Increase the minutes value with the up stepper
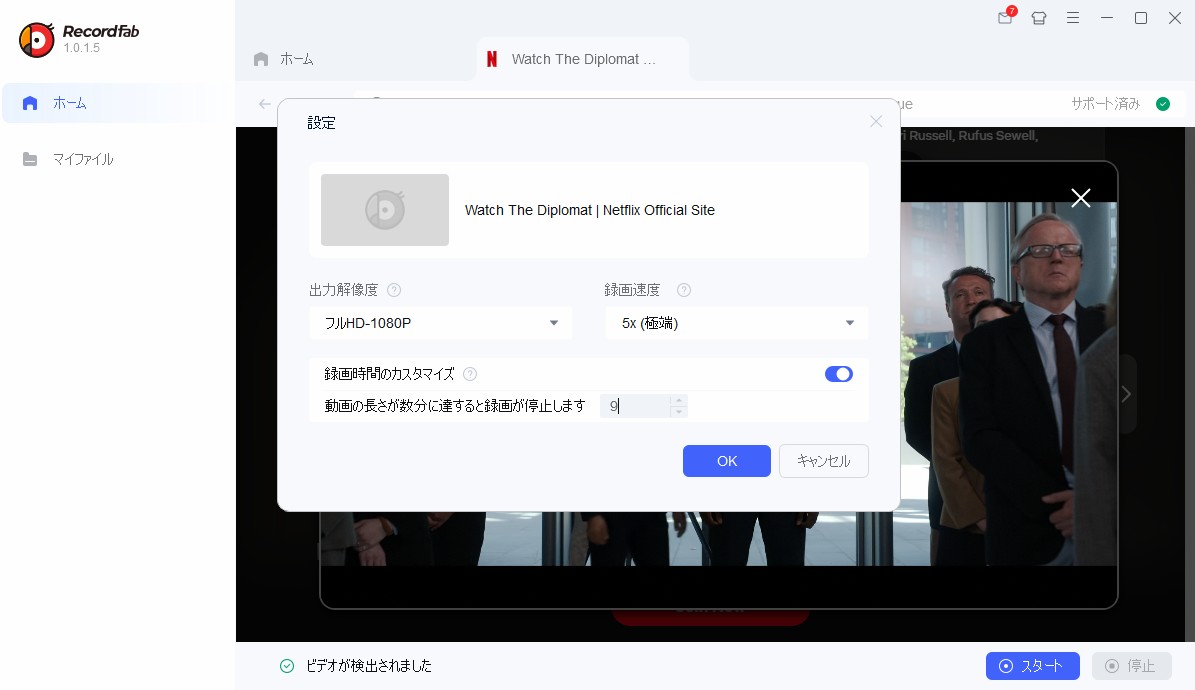Viewport: 1195px width, 690px height. (678, 401)
